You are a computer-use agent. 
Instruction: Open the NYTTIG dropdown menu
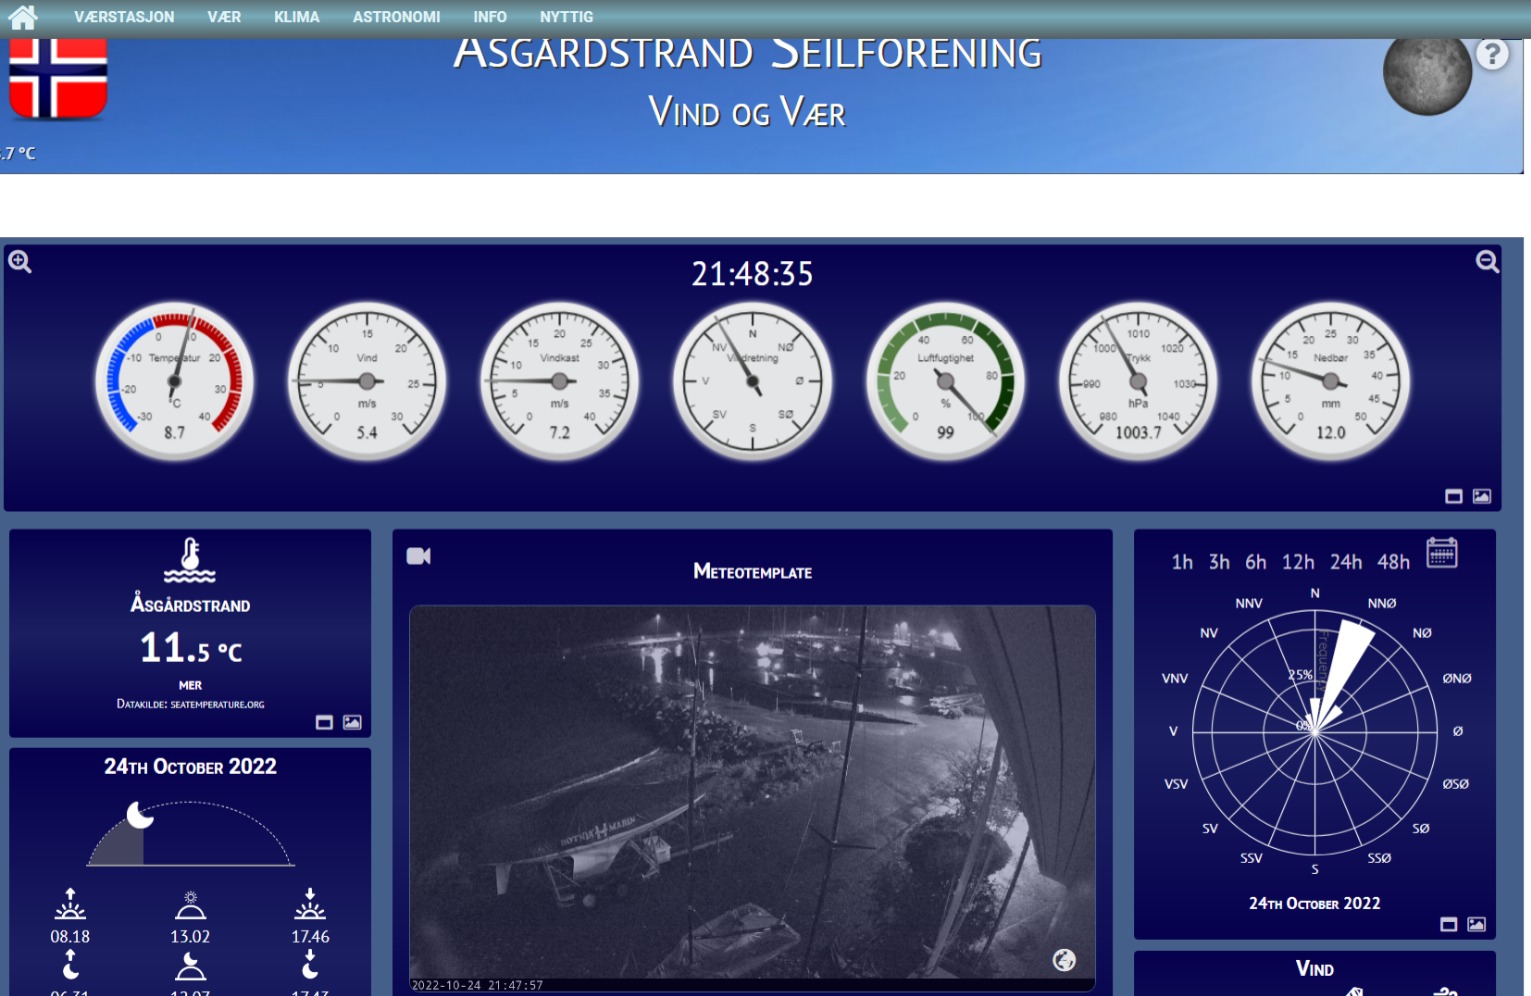click(x=567, y=16)
